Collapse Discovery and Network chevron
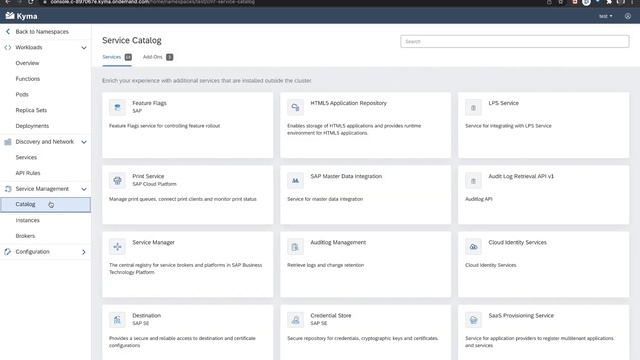640x360 pixels. tap(84, 142)
